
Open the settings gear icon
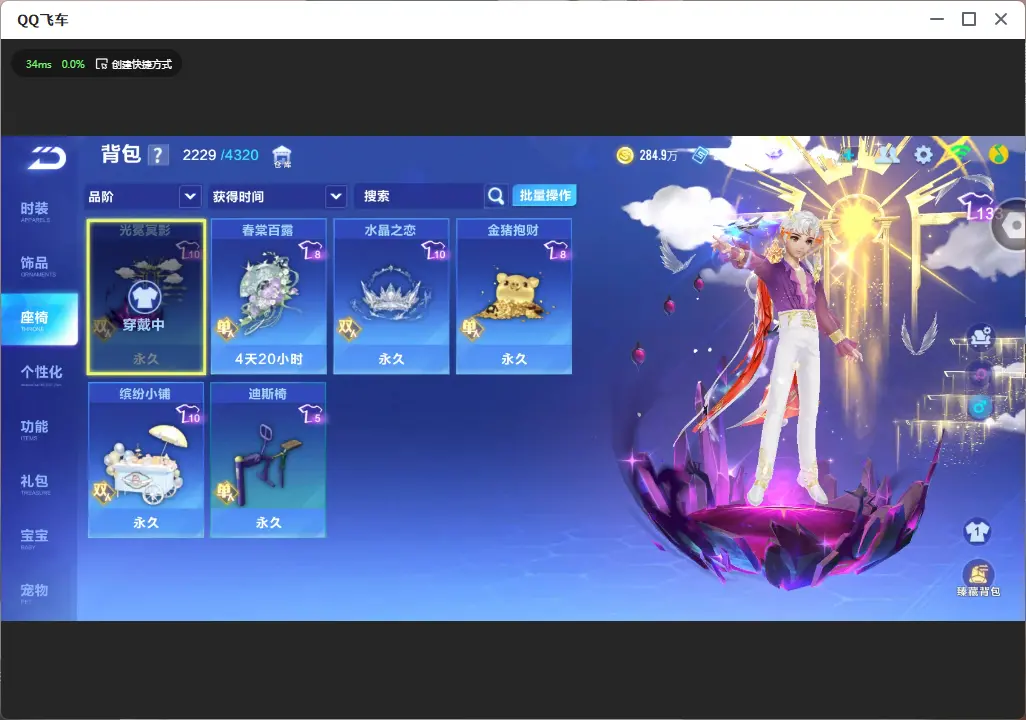pyautogui.click(x=923, y=155)
